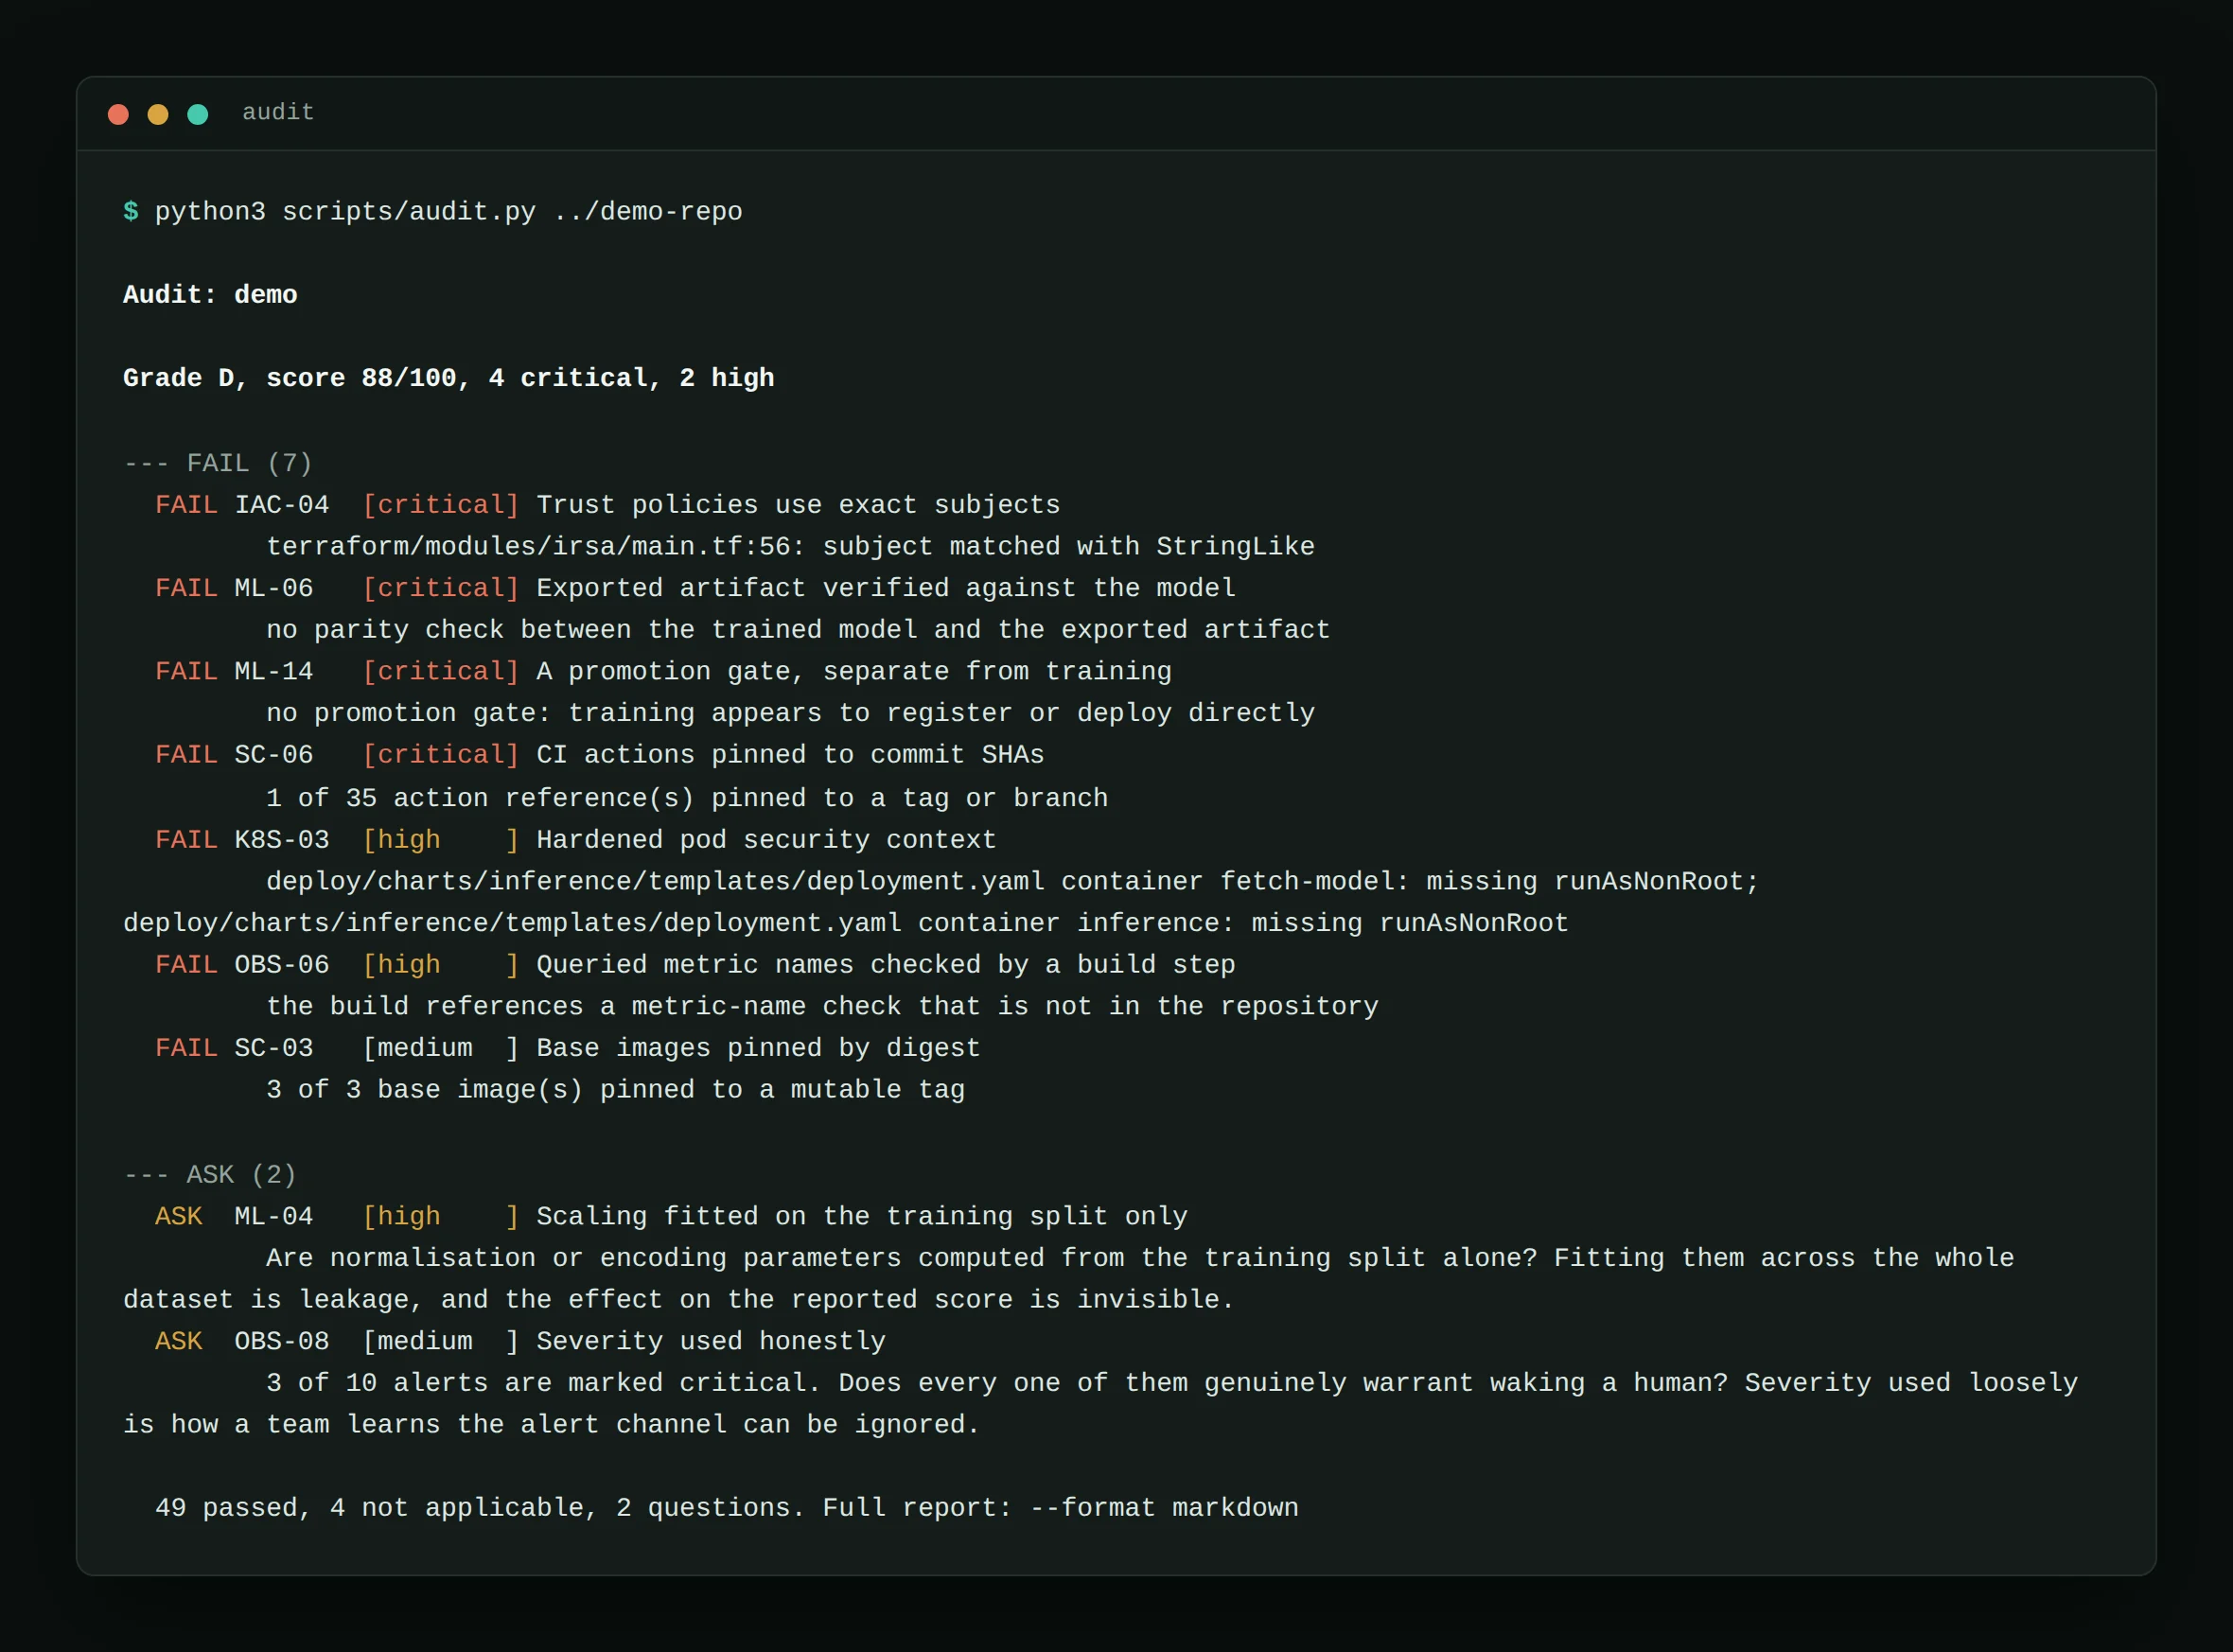2233x1652 pixels.
Task: Select the command 'python3 scripts/audit.py ../demo-repo'
Action: (448, 212)
